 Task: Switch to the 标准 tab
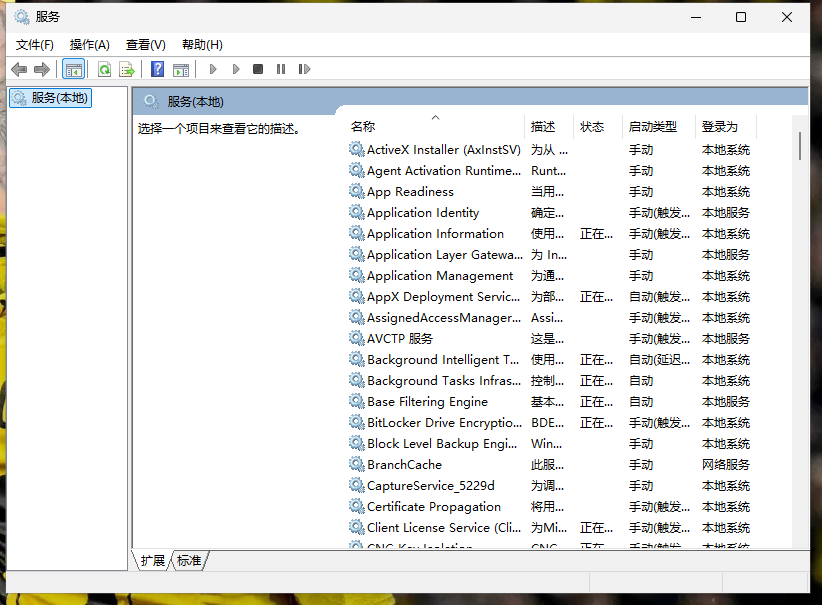pos(189,560)
